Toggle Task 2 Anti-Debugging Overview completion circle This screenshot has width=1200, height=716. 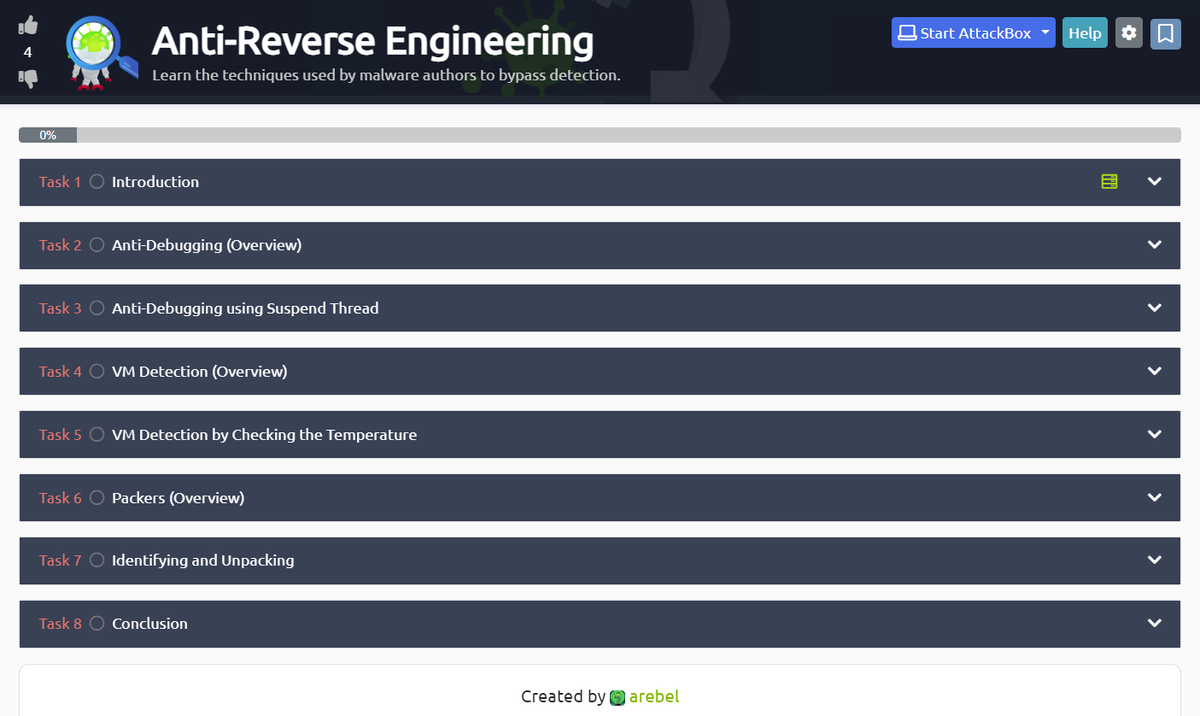point(97,245)
